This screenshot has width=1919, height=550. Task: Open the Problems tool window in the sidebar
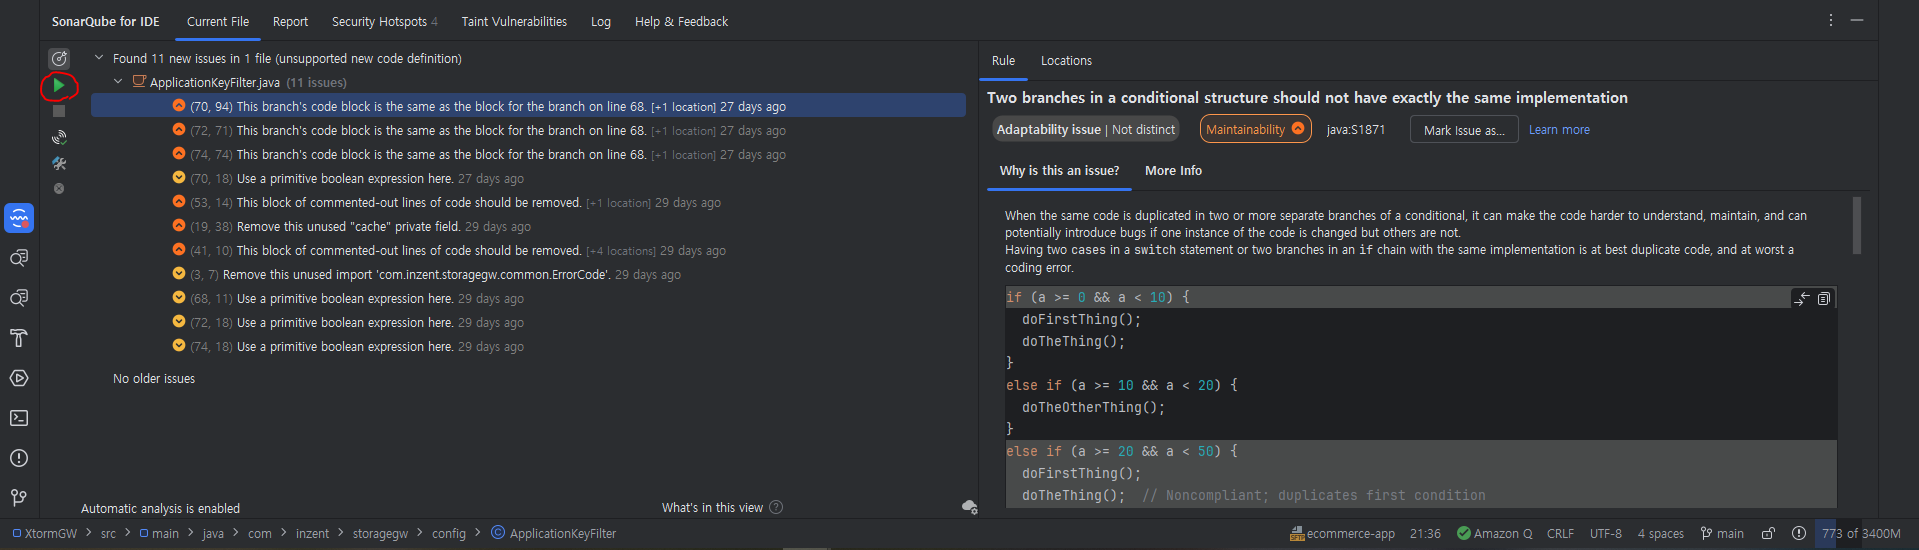pos(19,458)
